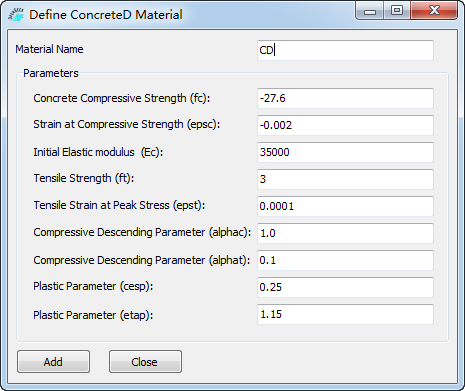Image resolution: width=465 pixels, height=391 pixels.
Task: Click the 'Compressive Descending Parameter (alphac):' label
Action: point(142,232)
